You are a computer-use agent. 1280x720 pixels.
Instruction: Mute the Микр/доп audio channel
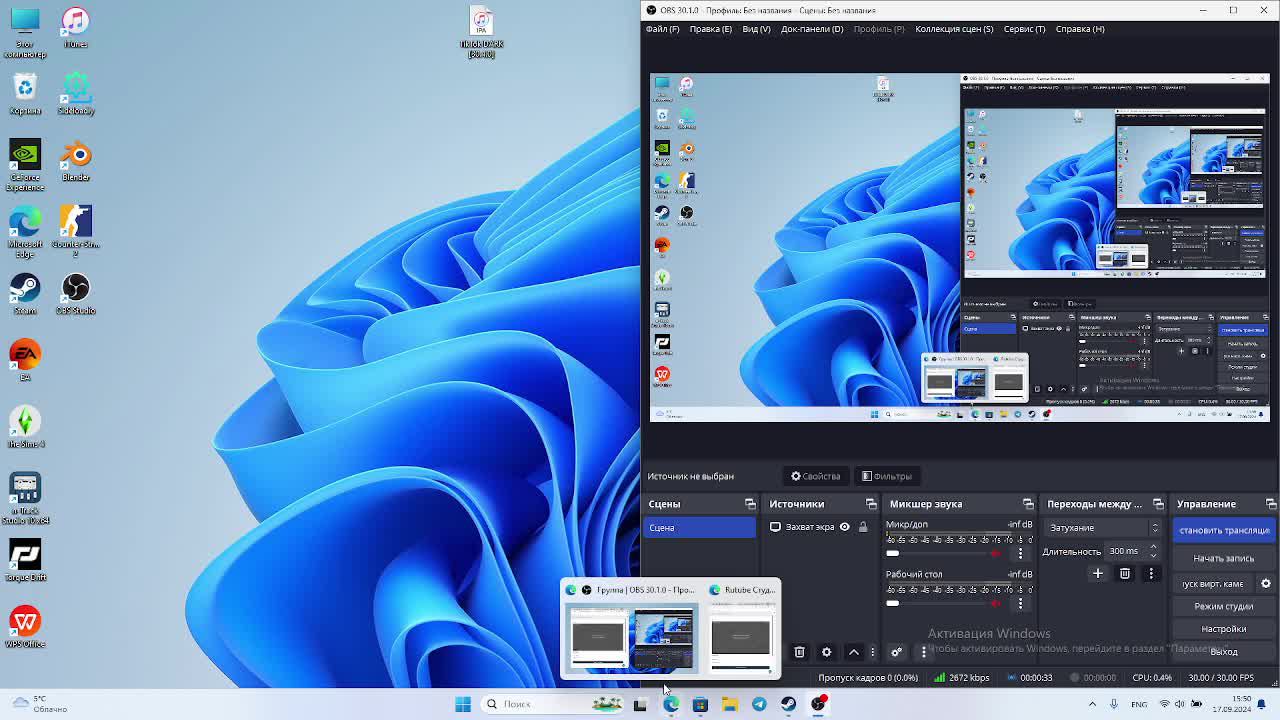tap(994, 553)
